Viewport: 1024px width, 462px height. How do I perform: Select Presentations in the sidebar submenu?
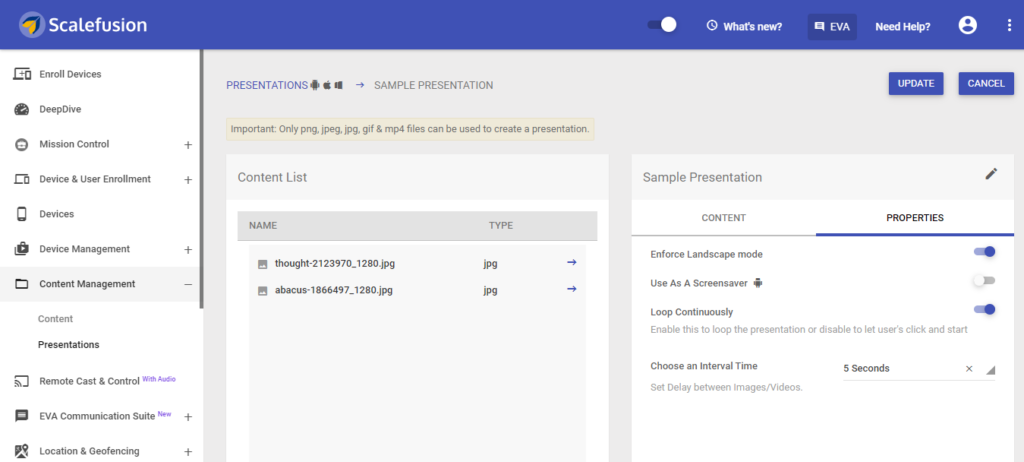pos(69,344)
